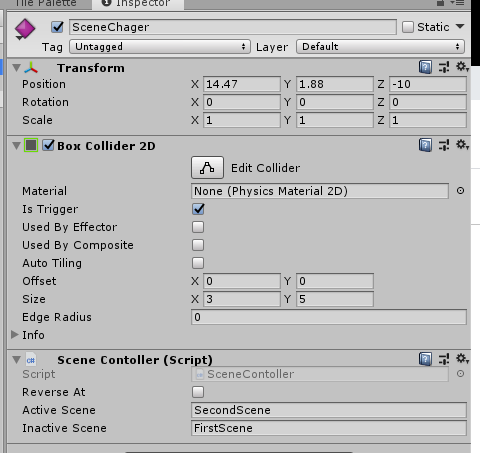480x453 pixels.
Task: Click the Physics Material 2D object field
Action: [320, 191]
